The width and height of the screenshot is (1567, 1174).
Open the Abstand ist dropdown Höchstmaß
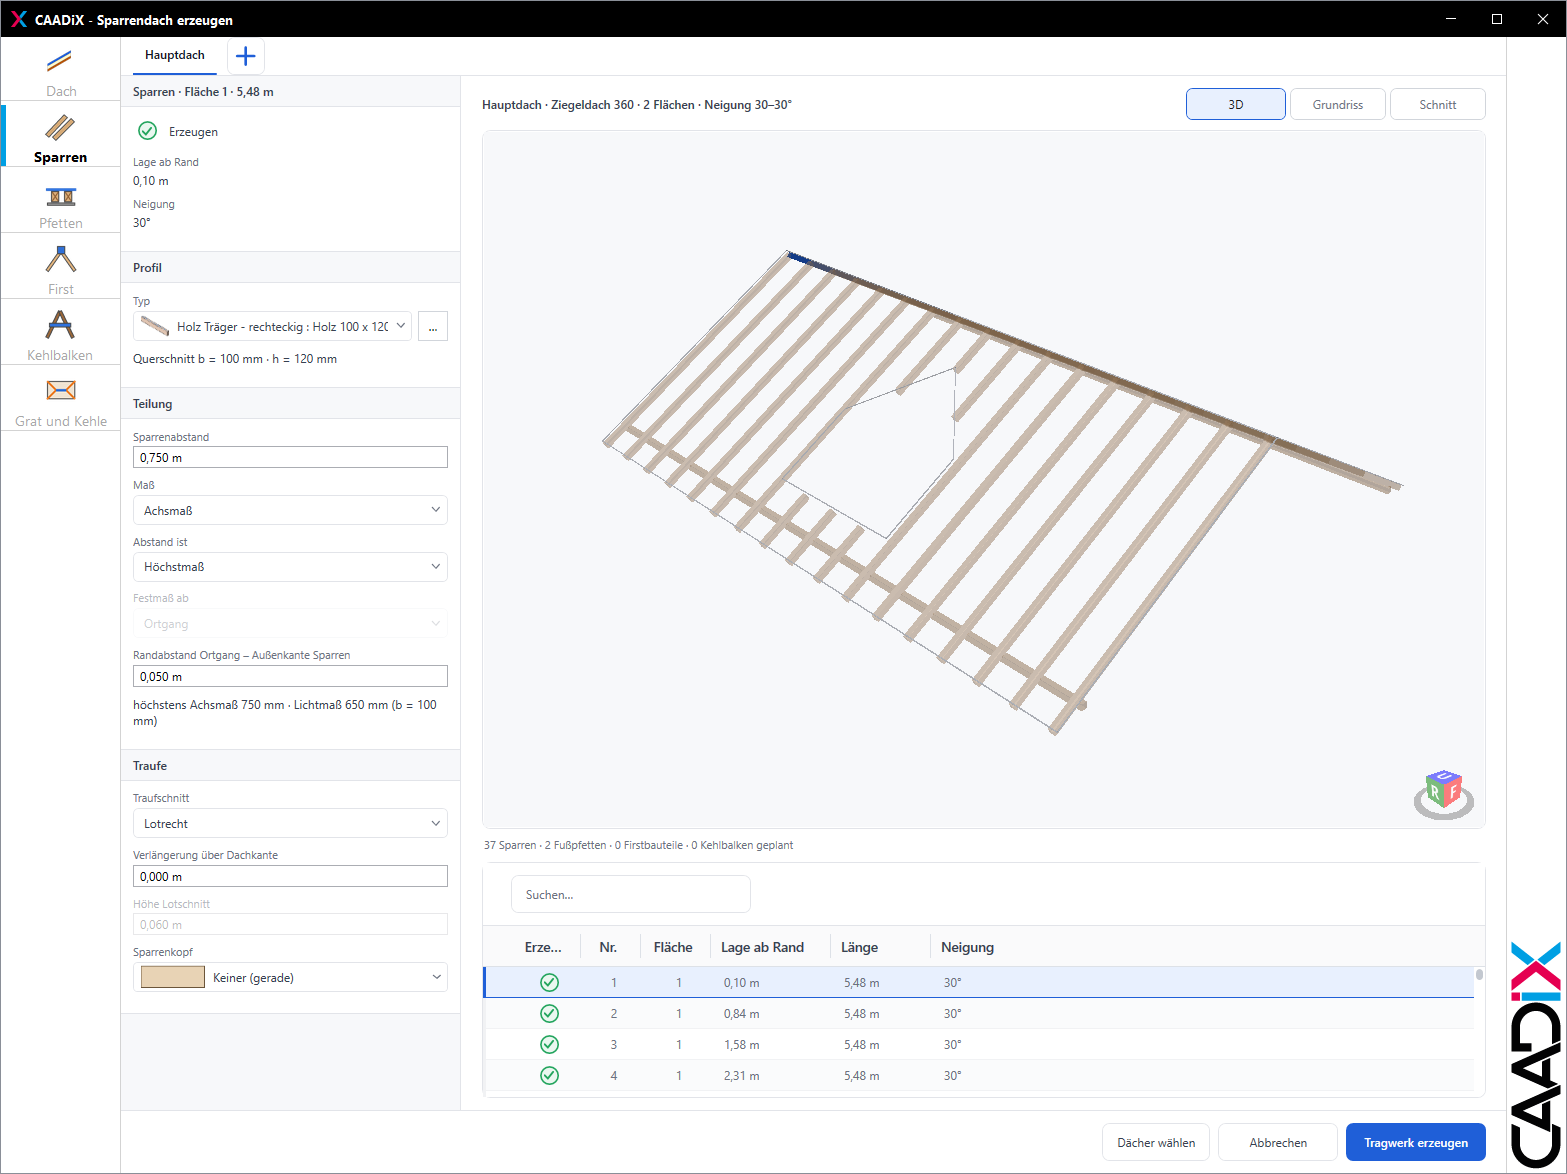(290, 566)
